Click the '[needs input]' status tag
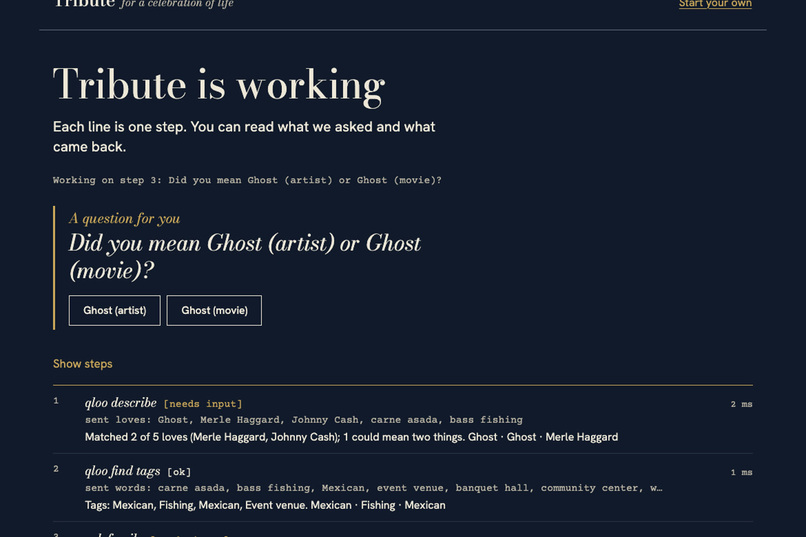The image size is (806, 537). [x=203, y=404]
